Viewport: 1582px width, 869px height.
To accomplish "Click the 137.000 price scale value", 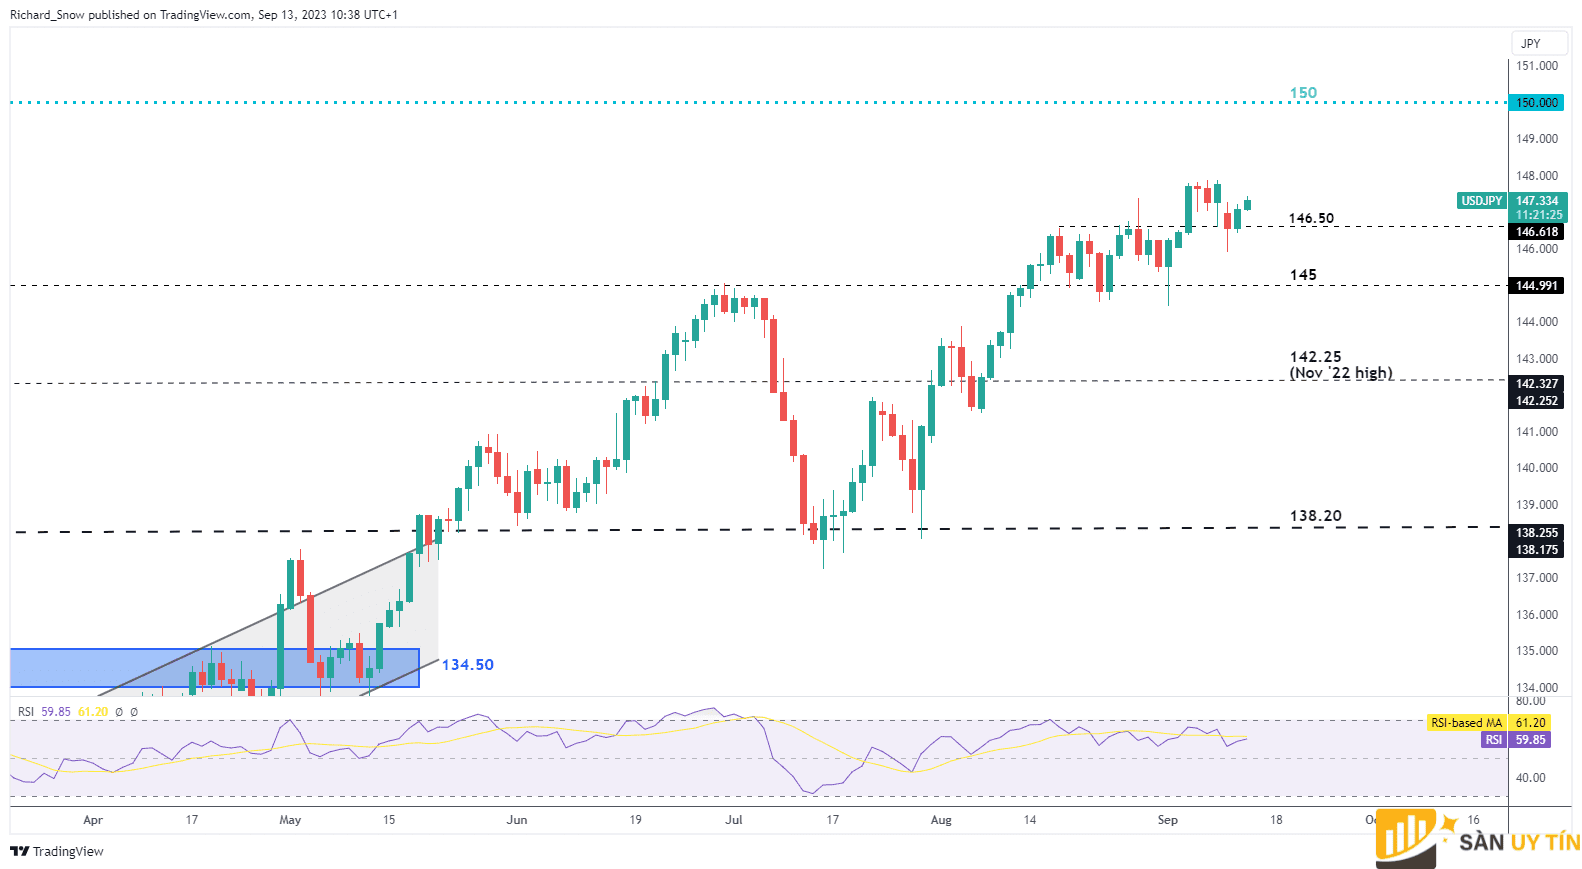I will point(1537,578).
